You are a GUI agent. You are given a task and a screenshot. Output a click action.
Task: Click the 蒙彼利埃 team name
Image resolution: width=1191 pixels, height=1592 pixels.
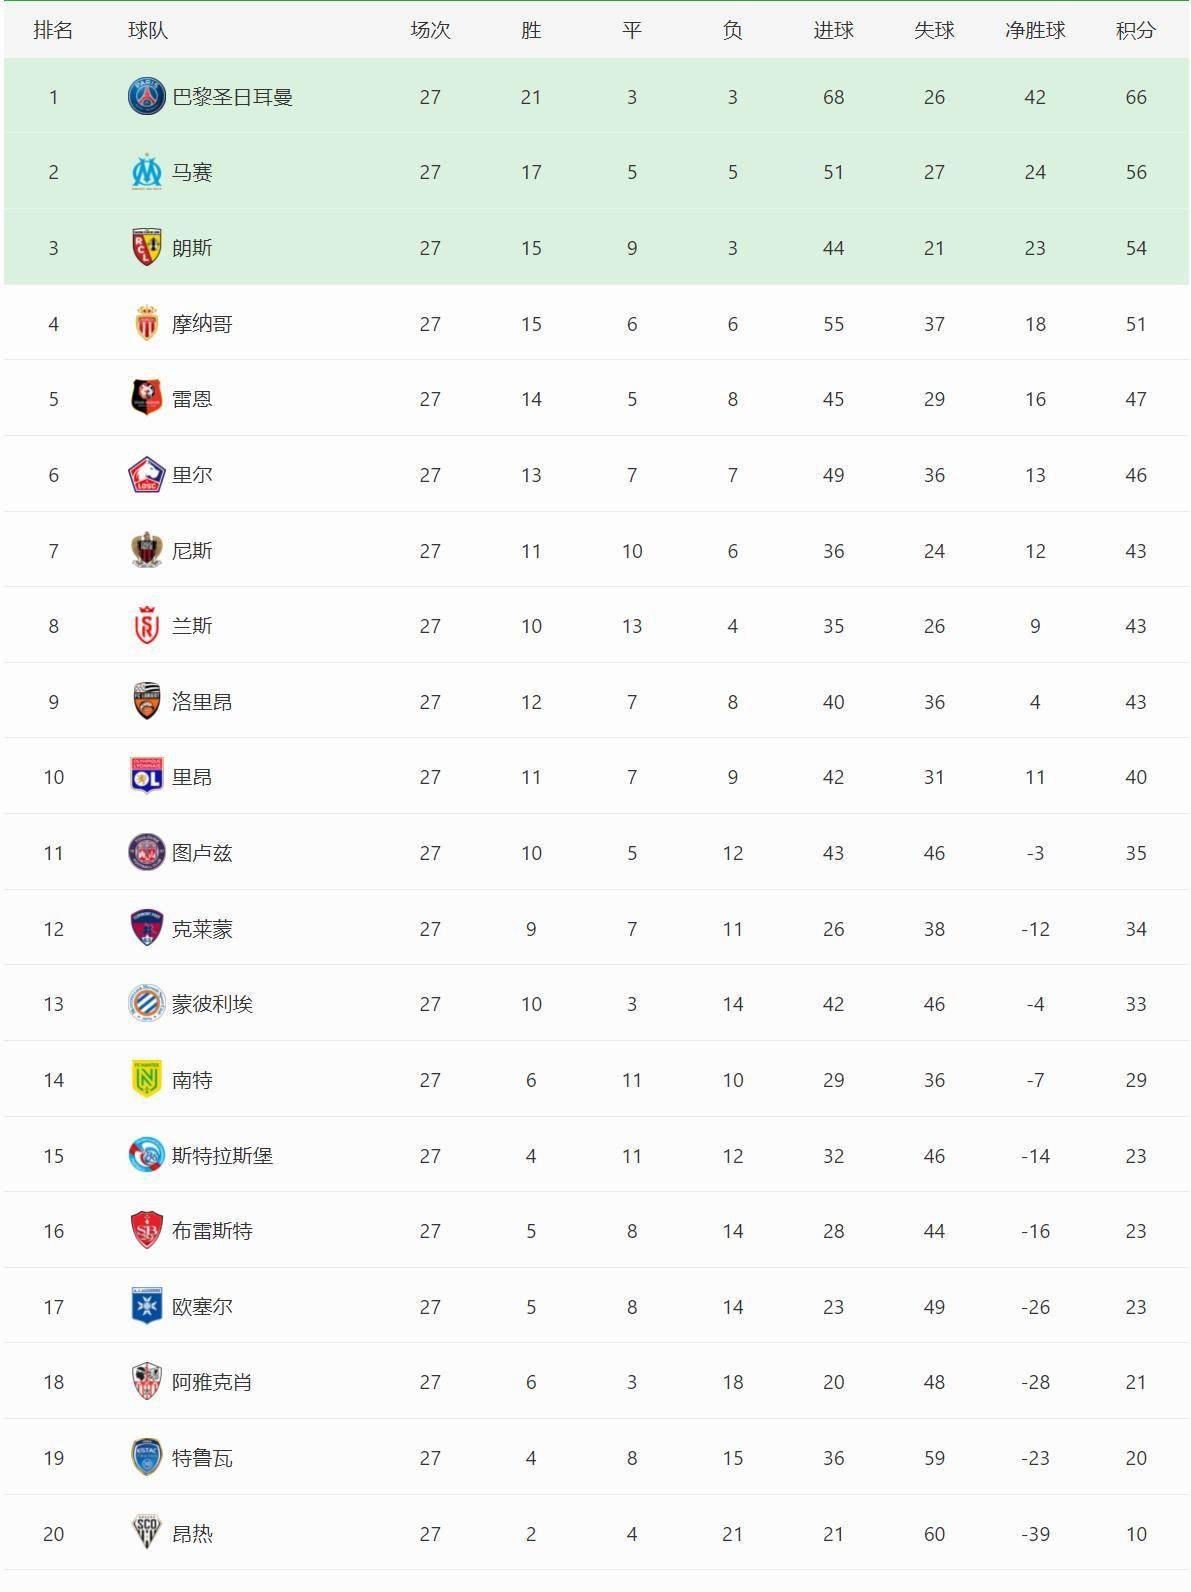[212, 1004]
